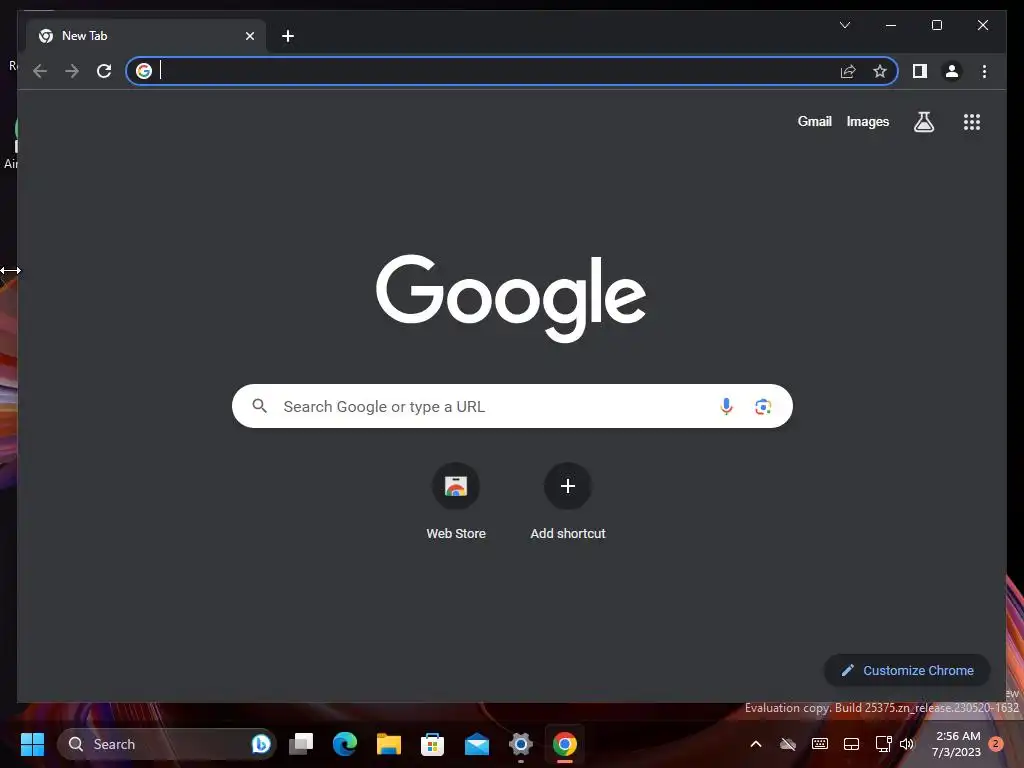
Task: Open the touch keyboard tray icon
Action: click(820, 744)
